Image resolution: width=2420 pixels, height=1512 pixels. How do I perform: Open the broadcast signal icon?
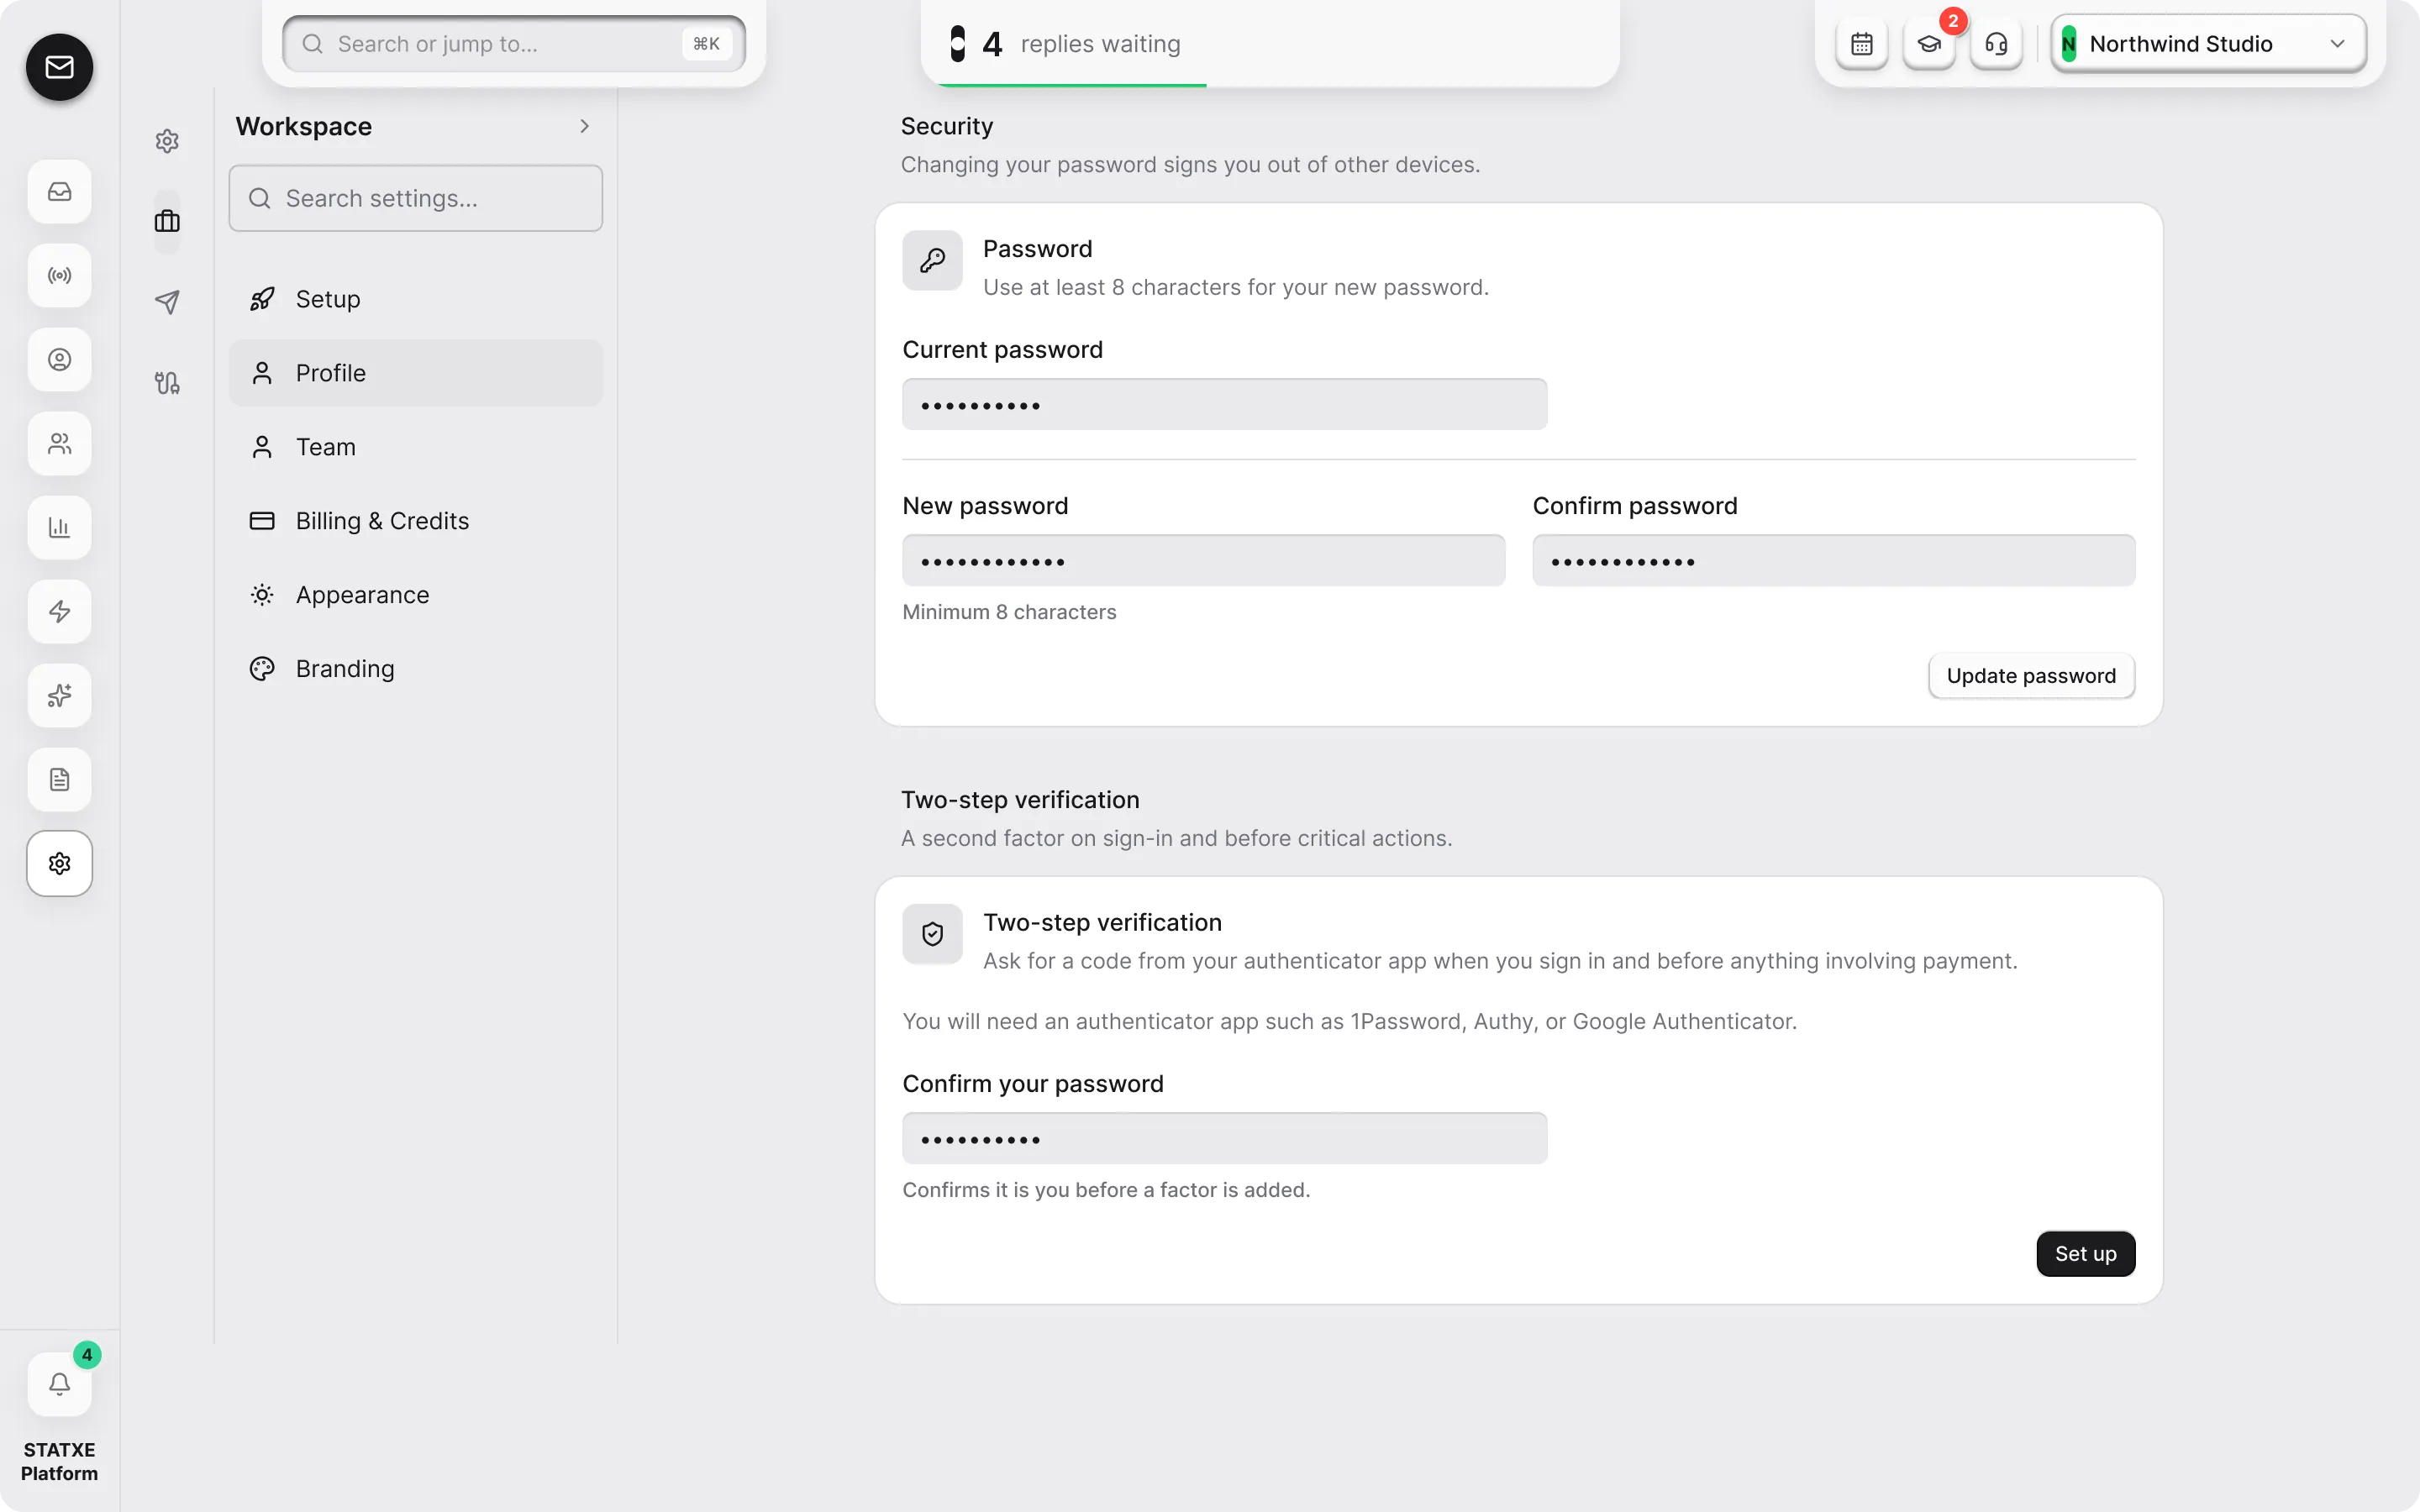[x=59, y=275]
